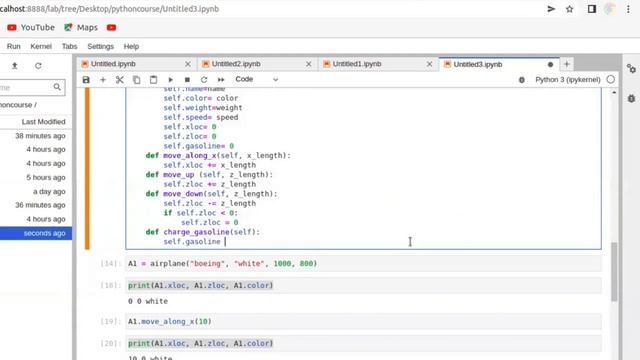Click the print cell numbered 18

pyautogui.click(x=363, y=285)
